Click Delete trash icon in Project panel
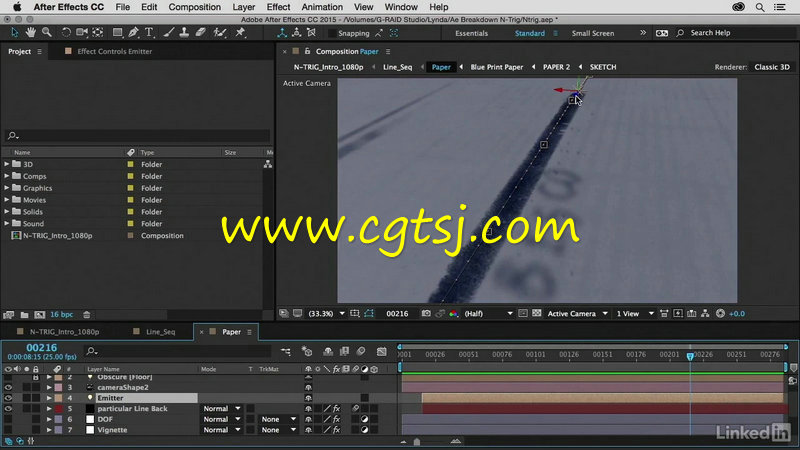Viewport: 800px width, 450px height. coord(87,314)
